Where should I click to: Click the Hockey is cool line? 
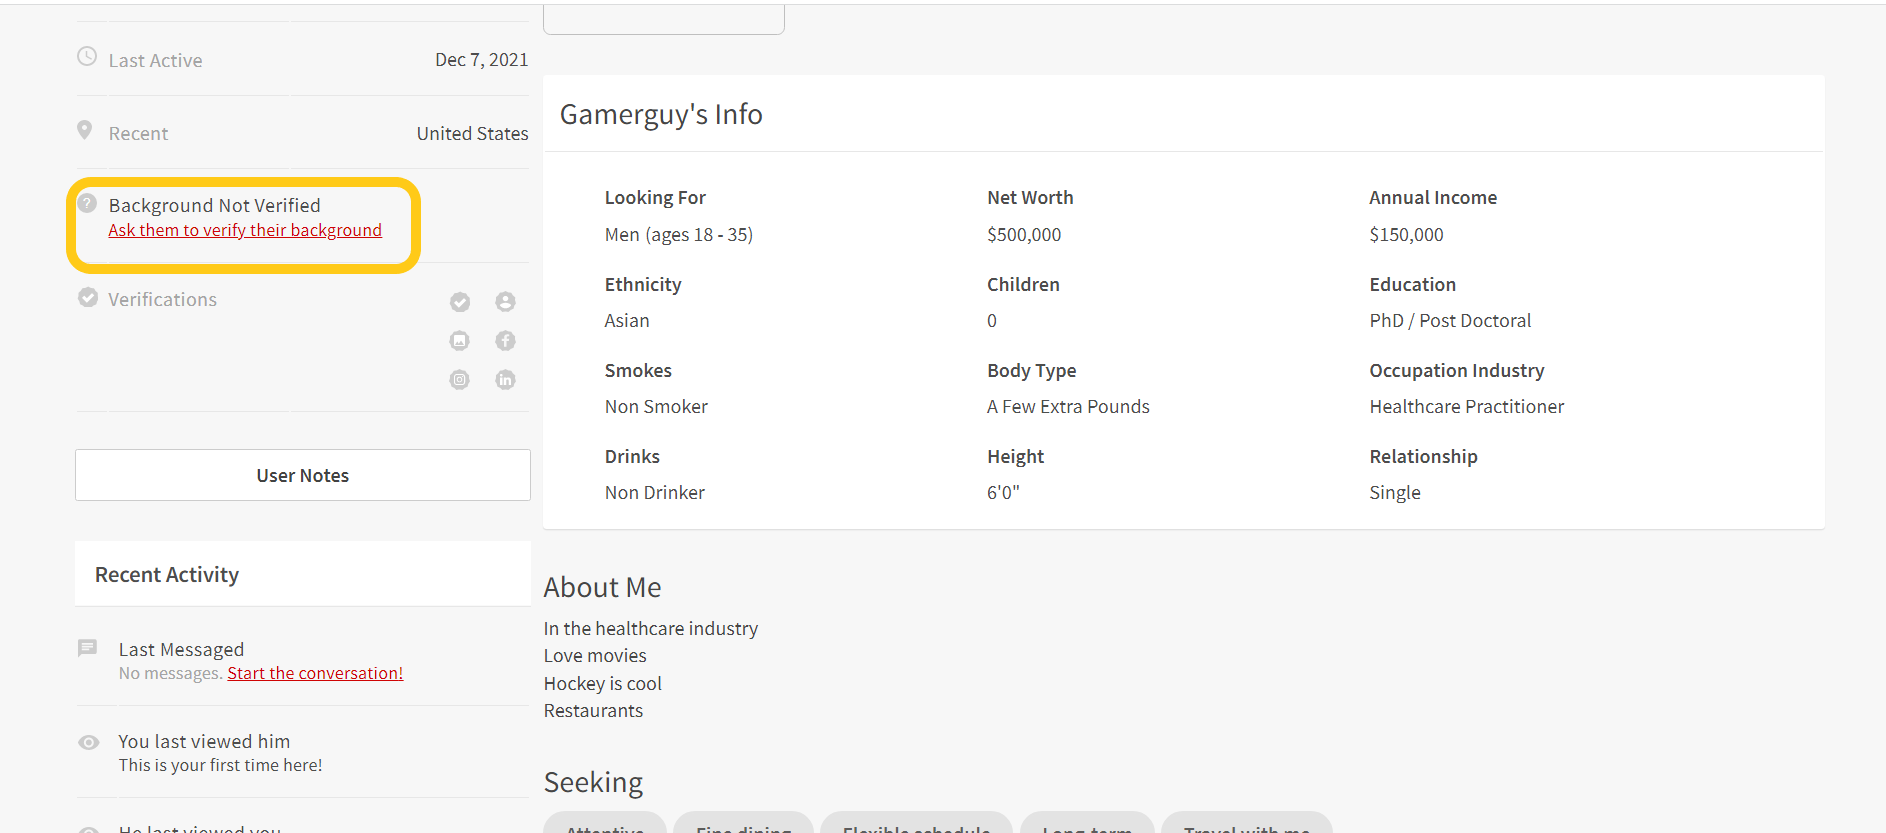[x=603, y=683]
